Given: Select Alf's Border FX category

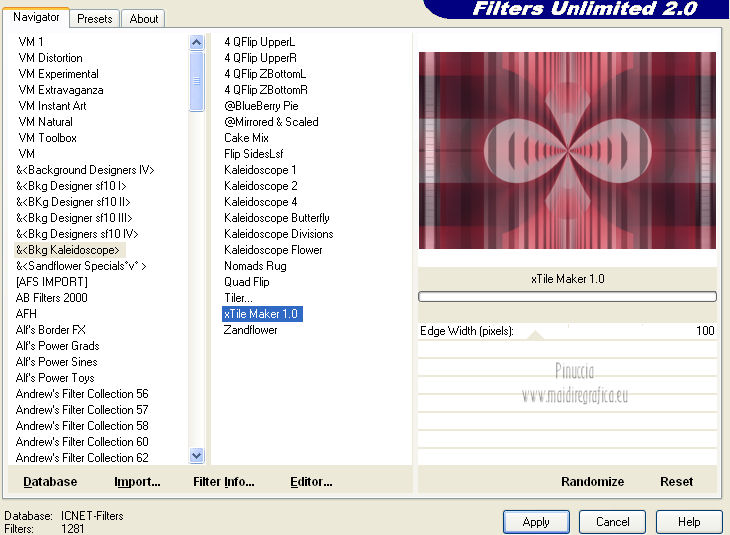Looking at the screenshot, I should (x=51, y=330).
